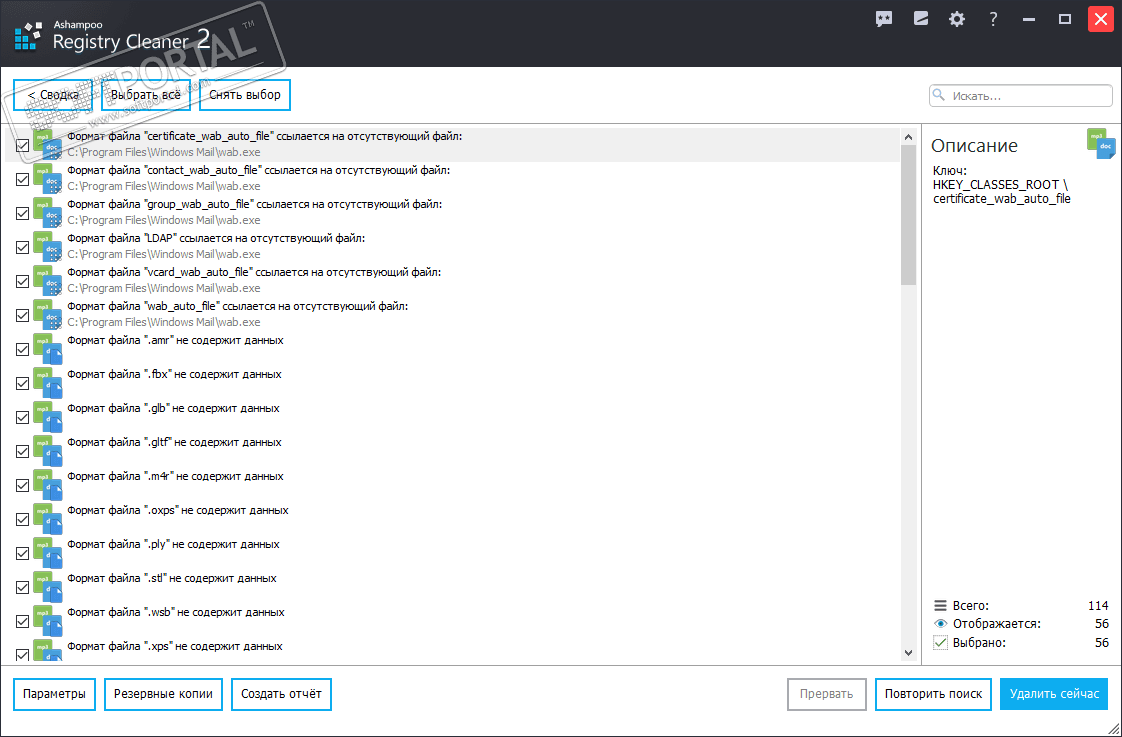This screenshot has height=737, width=1122.
Task: Click icon of "wab_auto_file" entry
Action: click(48, 315)
